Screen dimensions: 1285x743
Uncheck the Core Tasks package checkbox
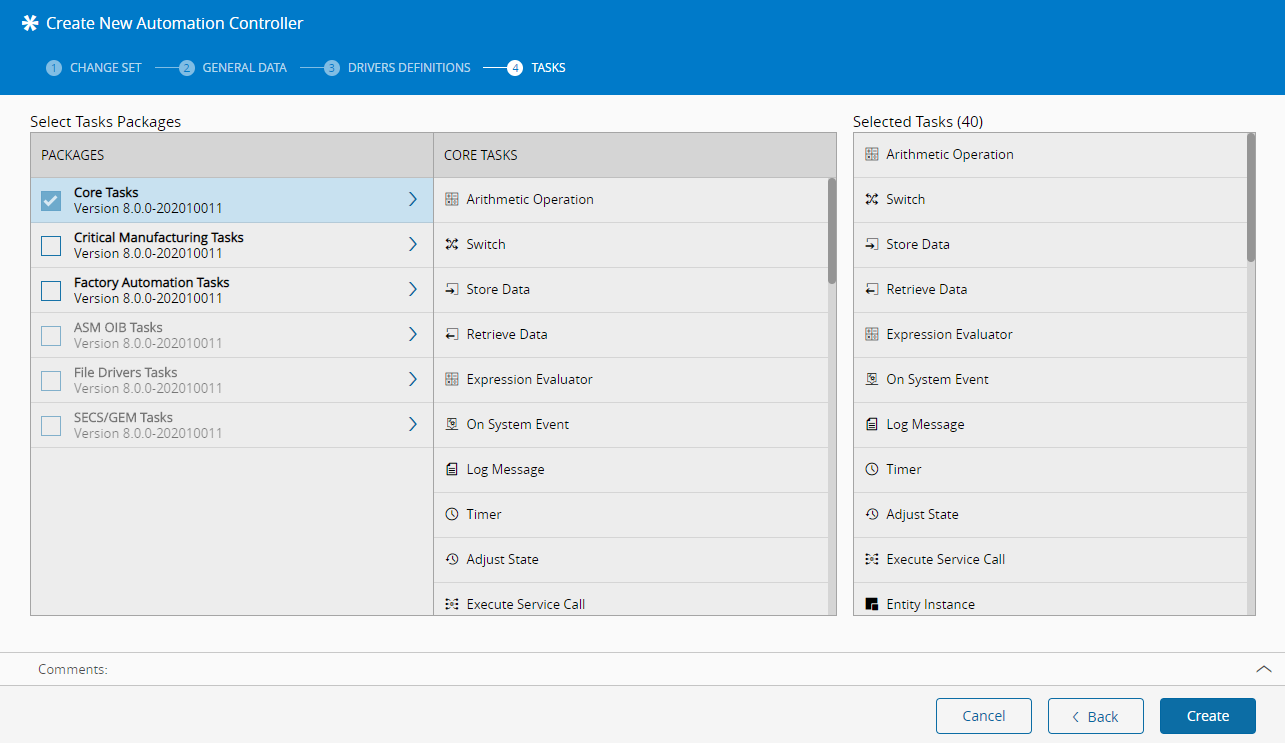pos(51,200)
